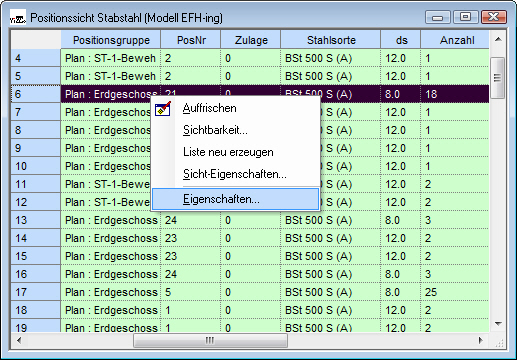This screenshot has width=517, height=360.
Task: Select row header 5
Action: 36,76
